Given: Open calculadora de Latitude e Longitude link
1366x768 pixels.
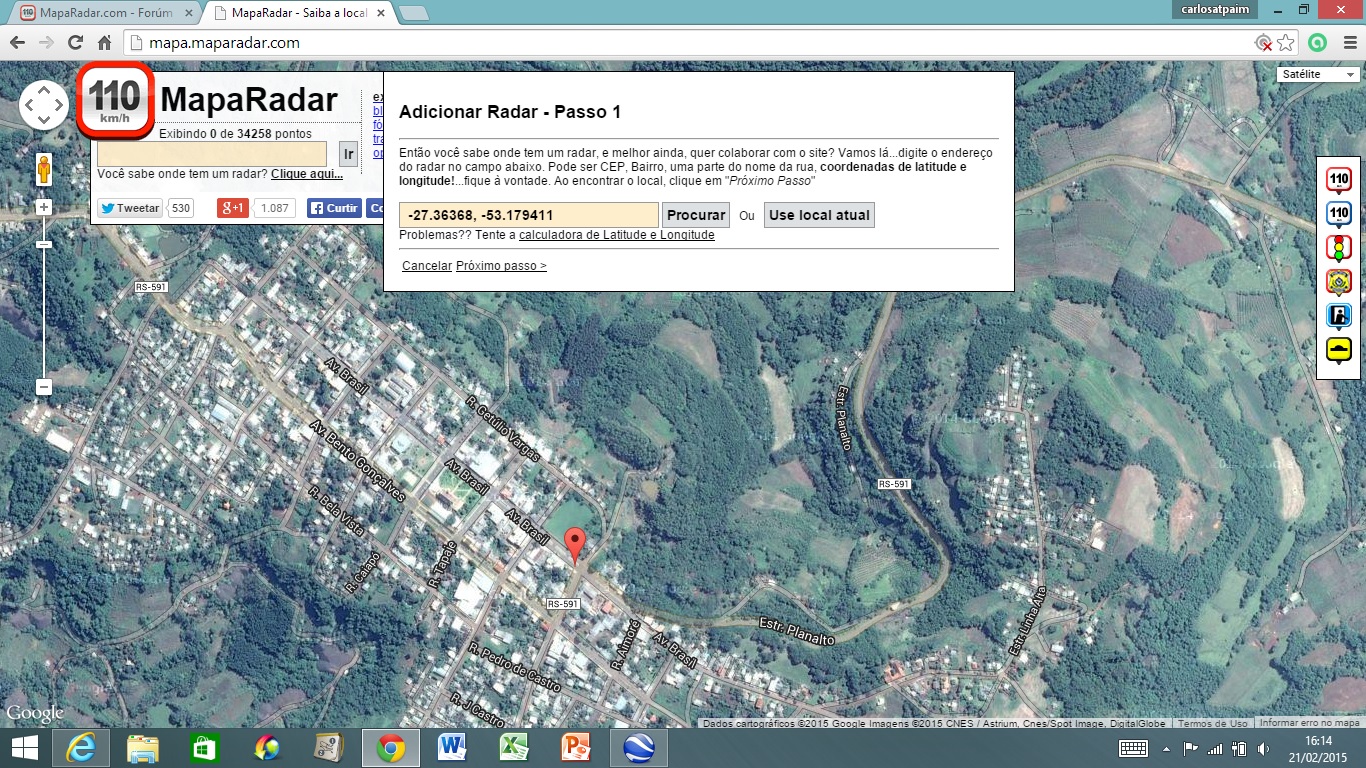Looking at the screenshot, I should 617,235.
